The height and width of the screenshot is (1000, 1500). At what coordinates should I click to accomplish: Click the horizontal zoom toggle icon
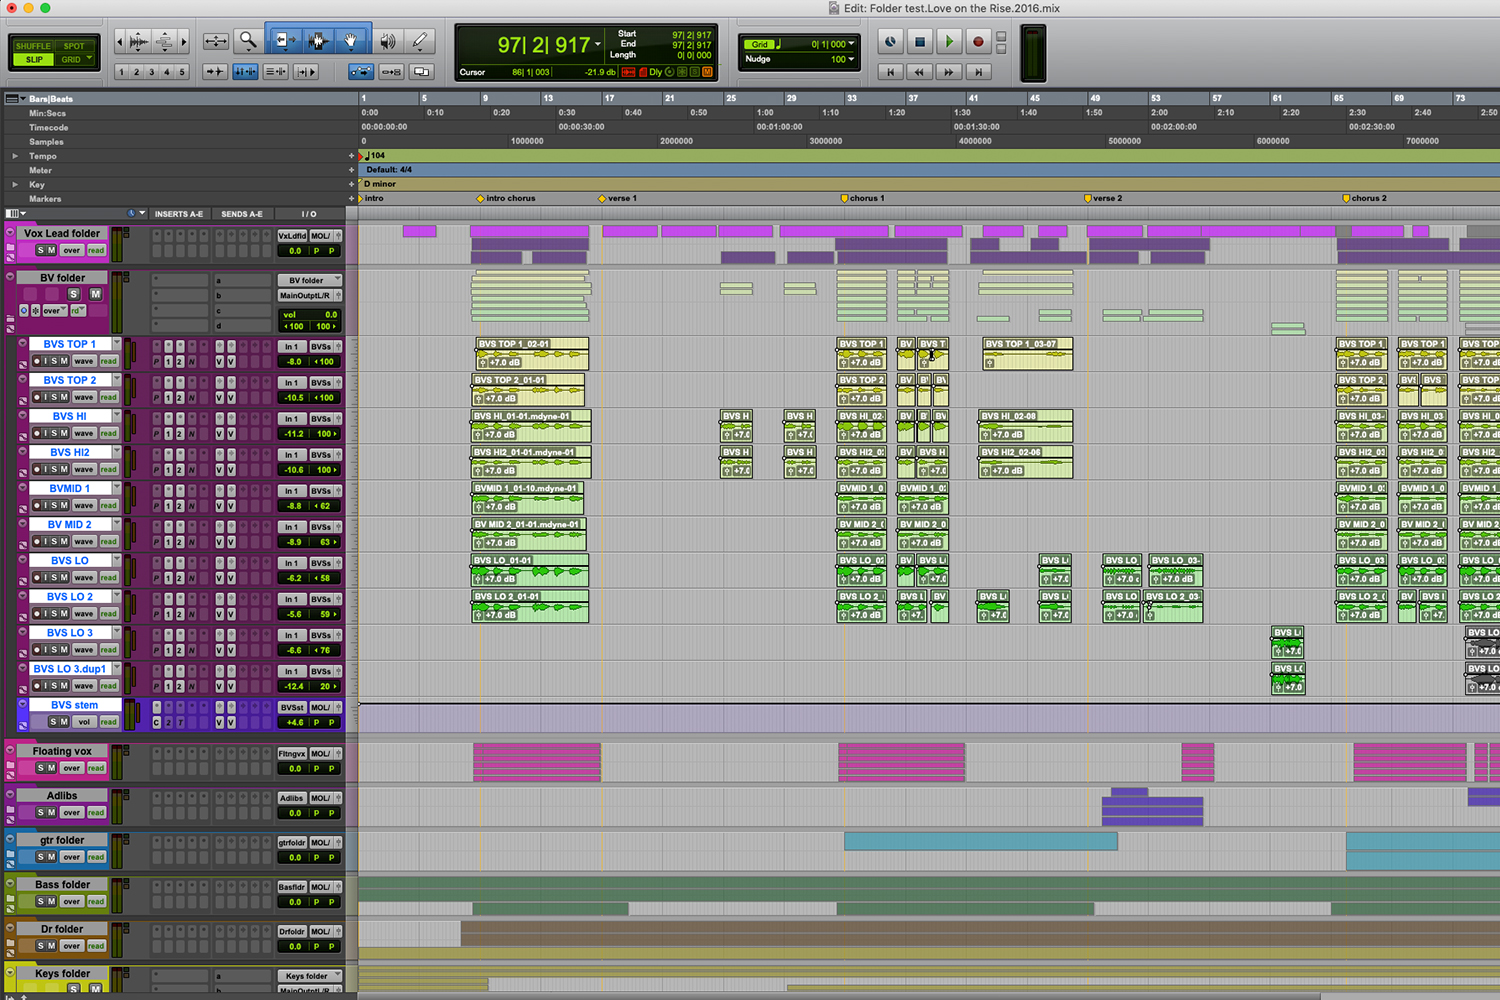(x=215, y=41)
